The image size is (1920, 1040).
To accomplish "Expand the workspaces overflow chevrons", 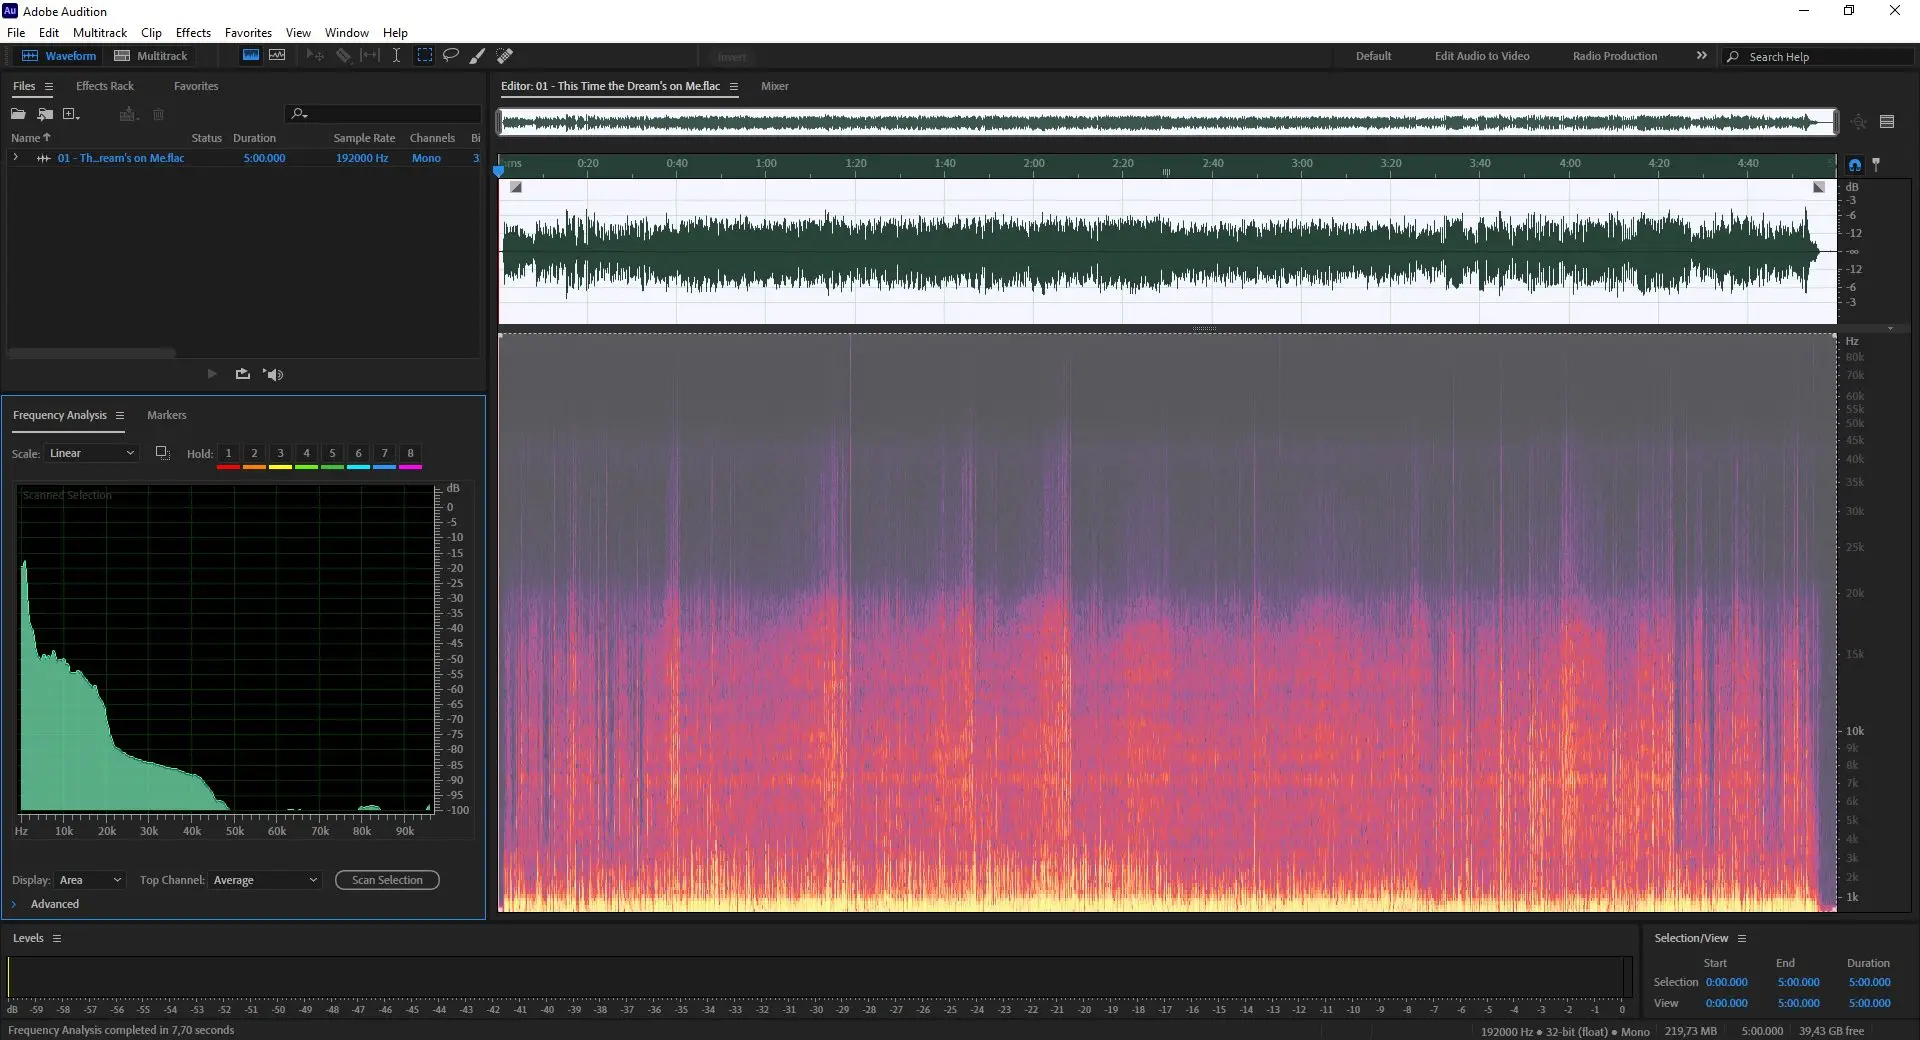I will (1701, 56).
